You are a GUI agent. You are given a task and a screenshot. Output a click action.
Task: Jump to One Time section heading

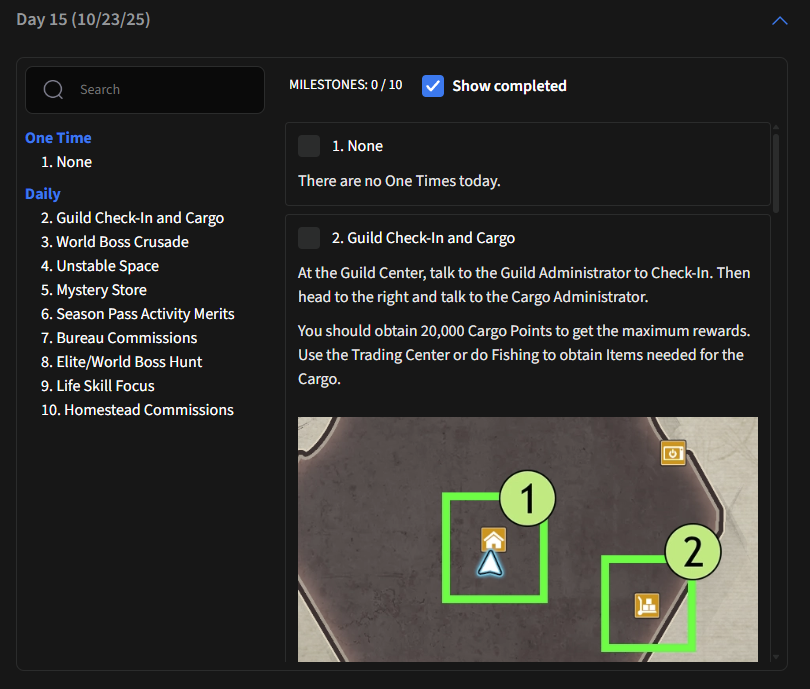(x=58, y=138)
